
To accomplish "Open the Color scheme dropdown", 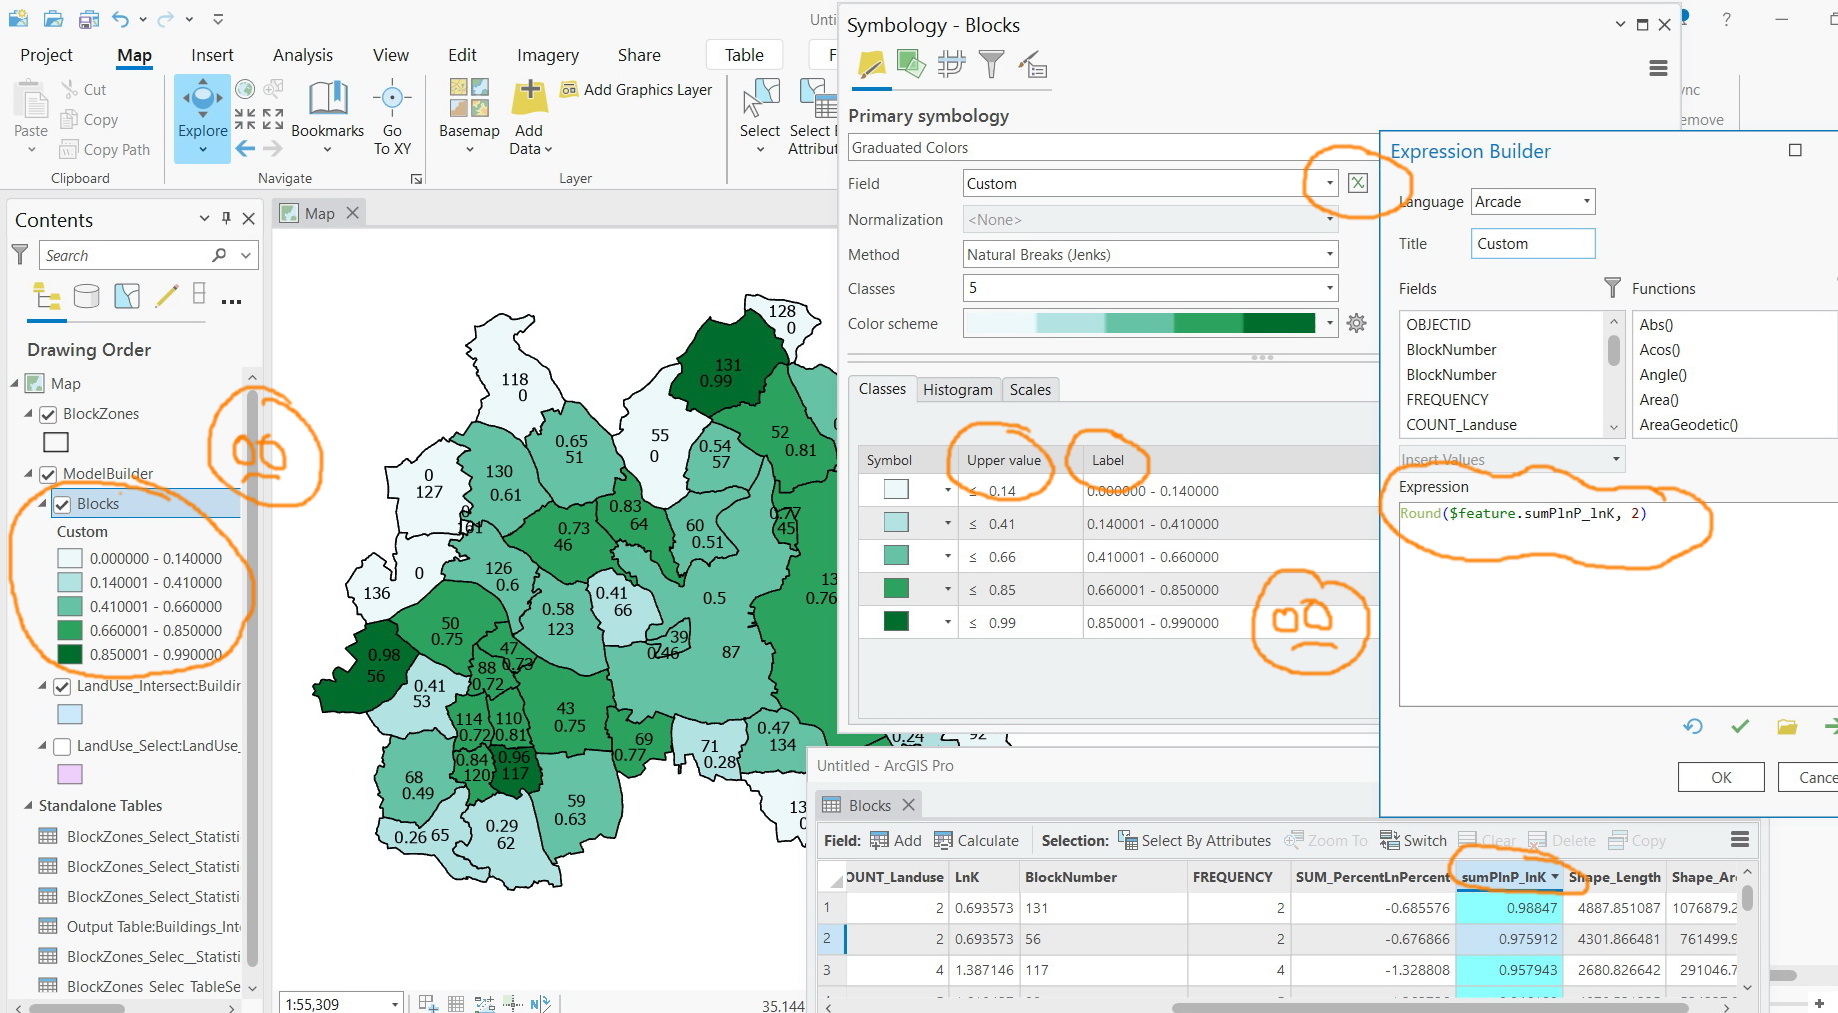I will point(1329,323).
